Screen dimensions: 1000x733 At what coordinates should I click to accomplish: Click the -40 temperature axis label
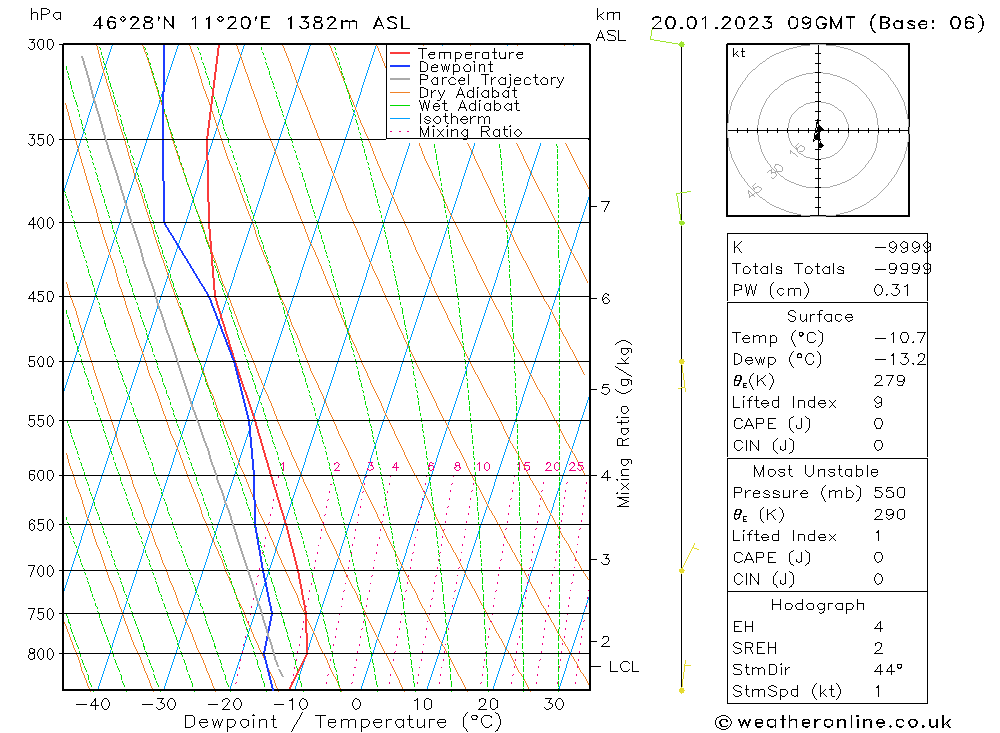point(92,704)
